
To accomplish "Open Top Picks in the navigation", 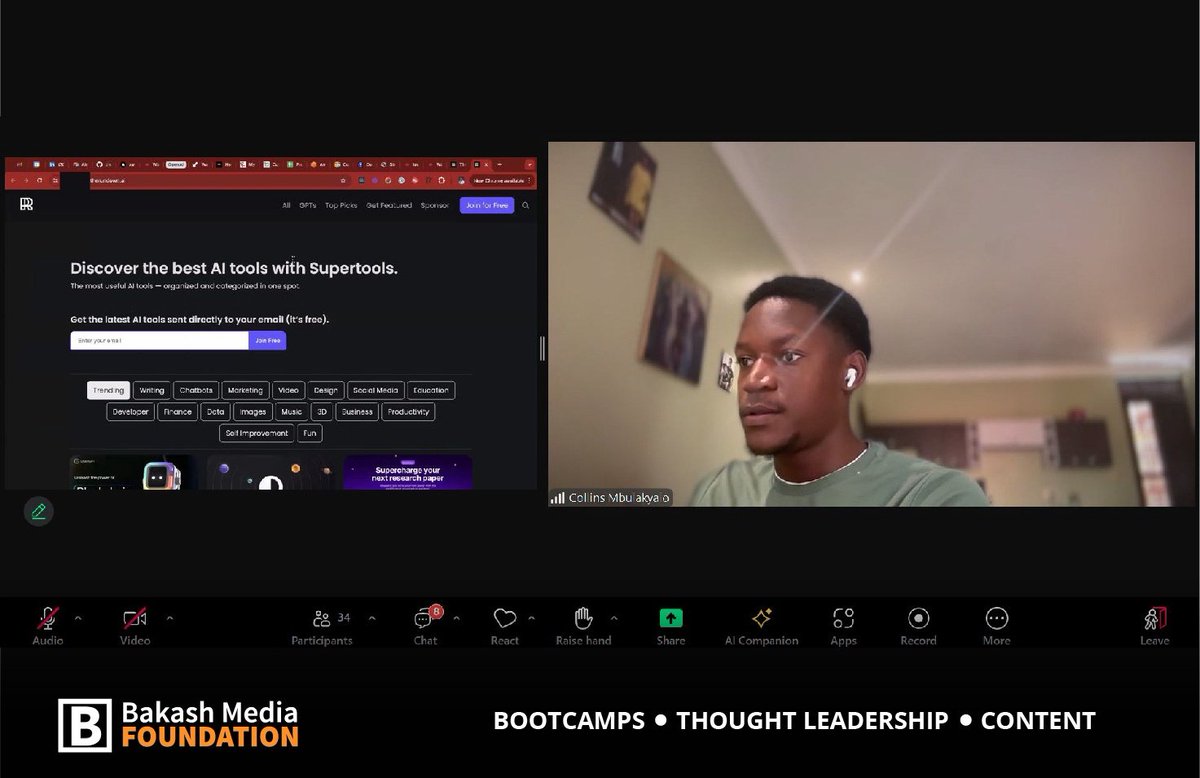I will point(341,205).
